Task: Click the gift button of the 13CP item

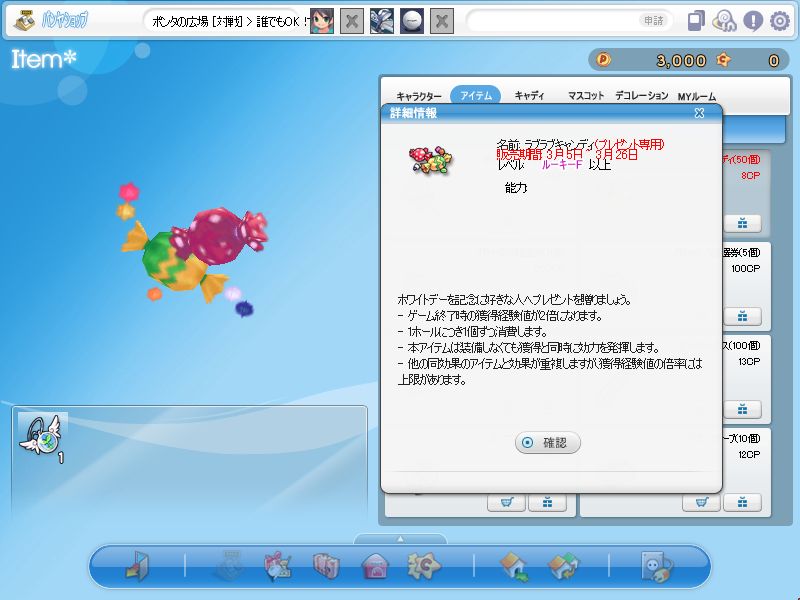Action: click(742, 409)
